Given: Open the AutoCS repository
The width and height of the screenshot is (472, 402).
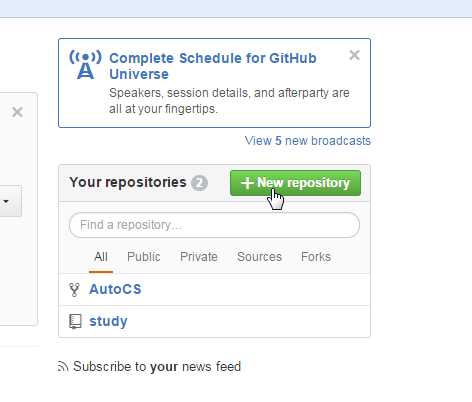Looking at the screenshot, I should pyautogui.click(x=115, y=289).
